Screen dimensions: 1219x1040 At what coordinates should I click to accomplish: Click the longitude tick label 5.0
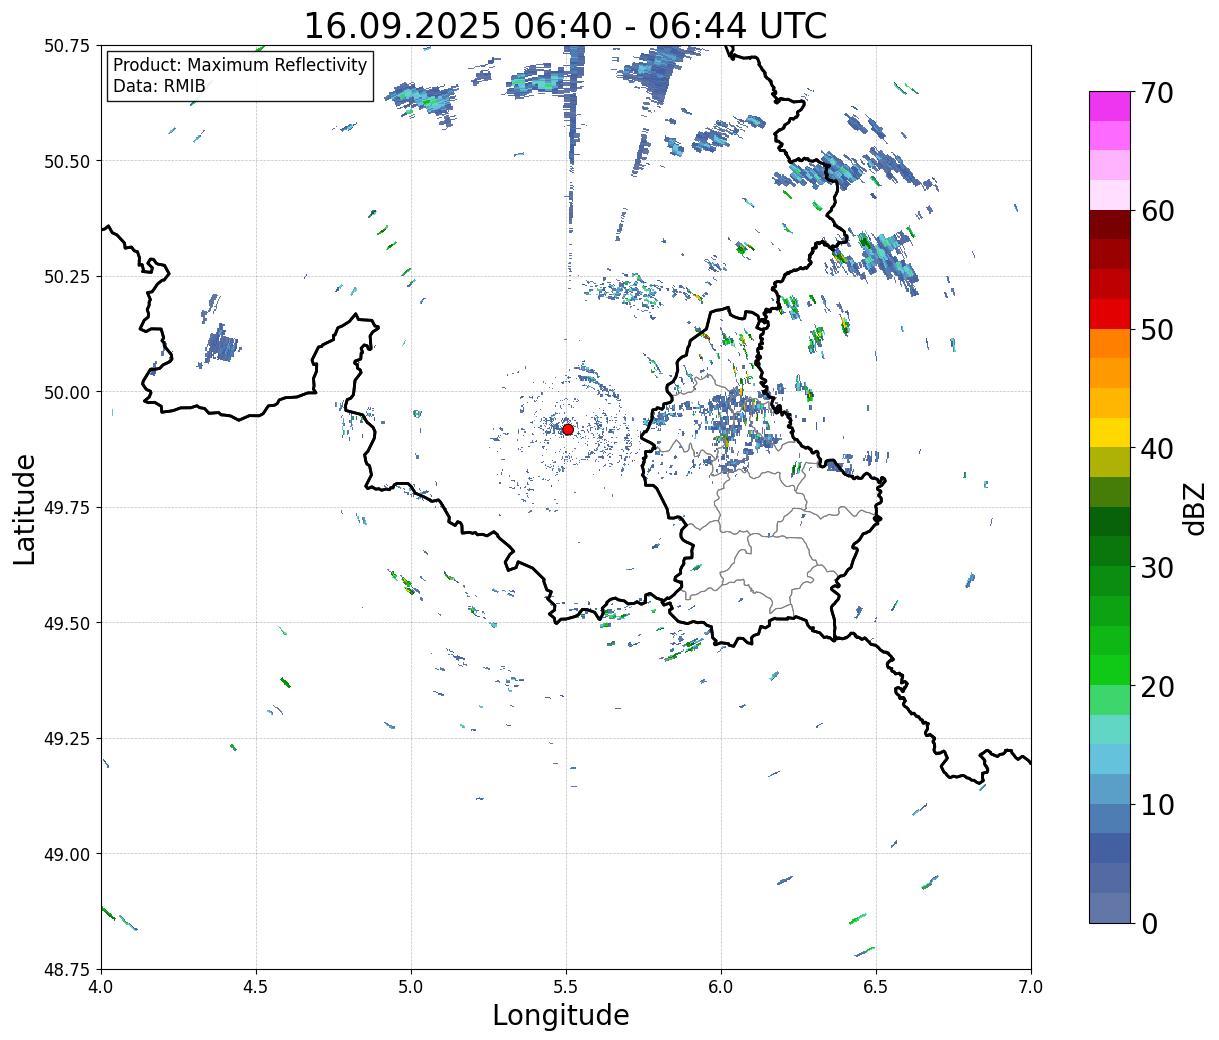pos(411,986)
